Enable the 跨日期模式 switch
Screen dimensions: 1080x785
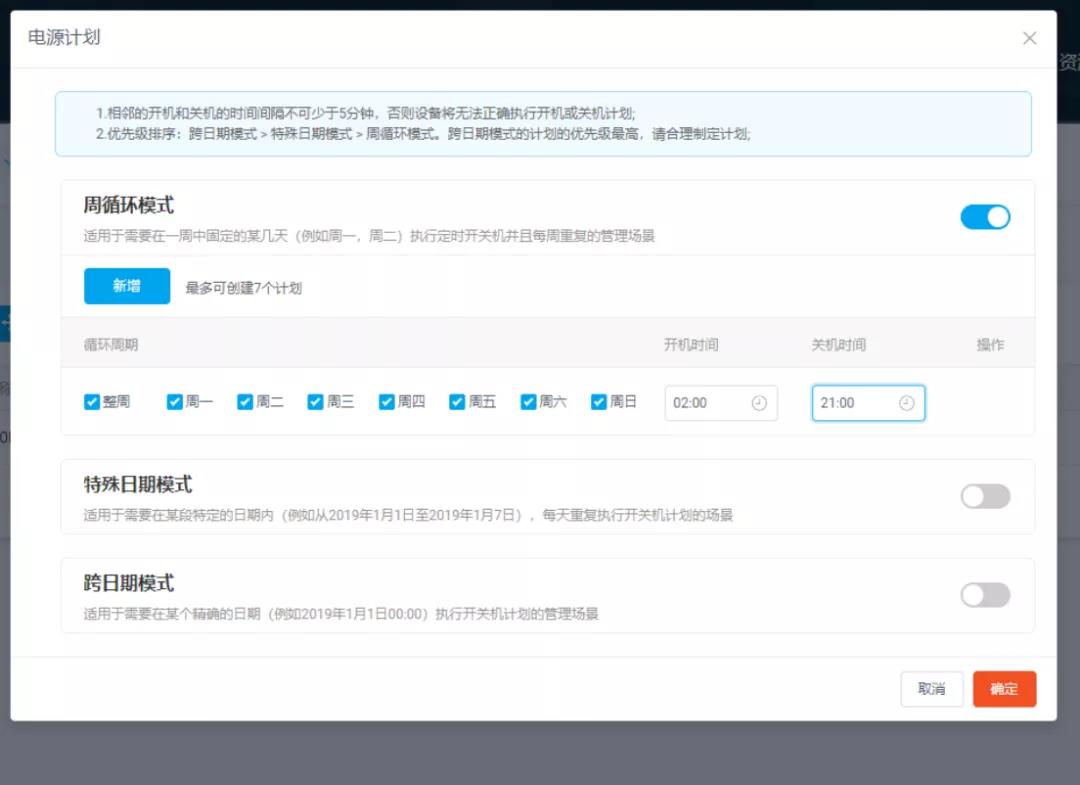985,595
